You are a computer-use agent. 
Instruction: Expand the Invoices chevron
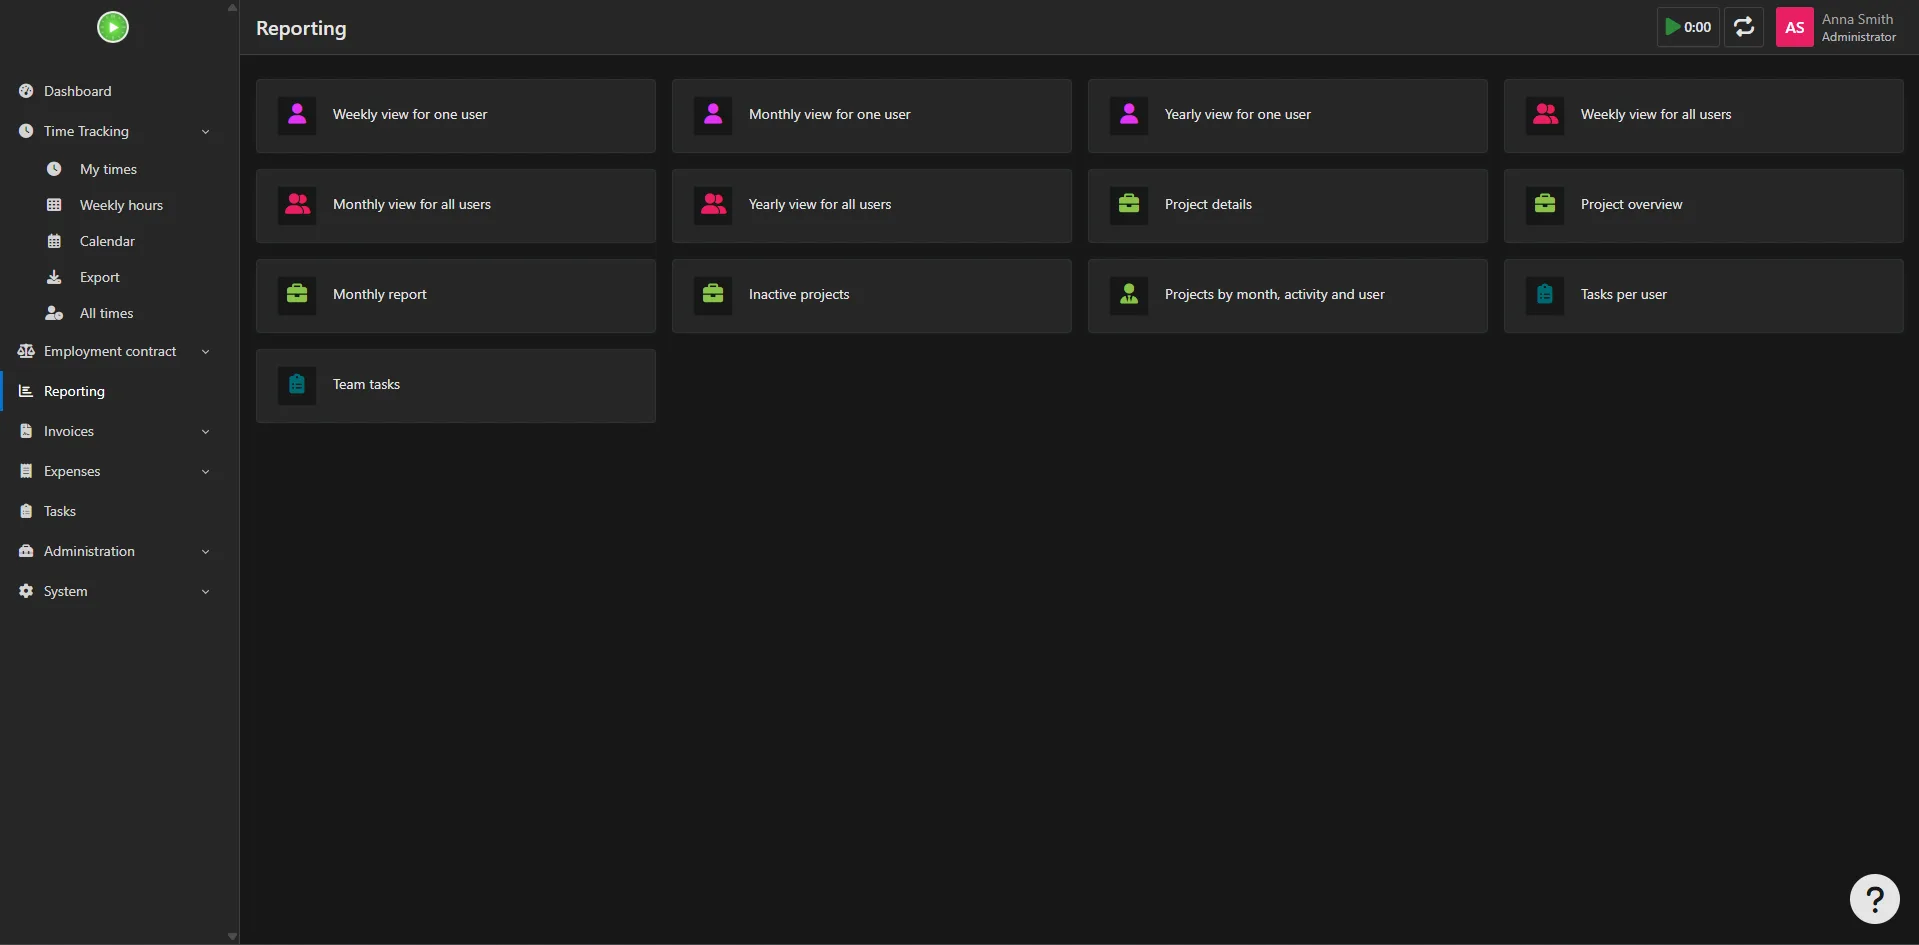205,432
